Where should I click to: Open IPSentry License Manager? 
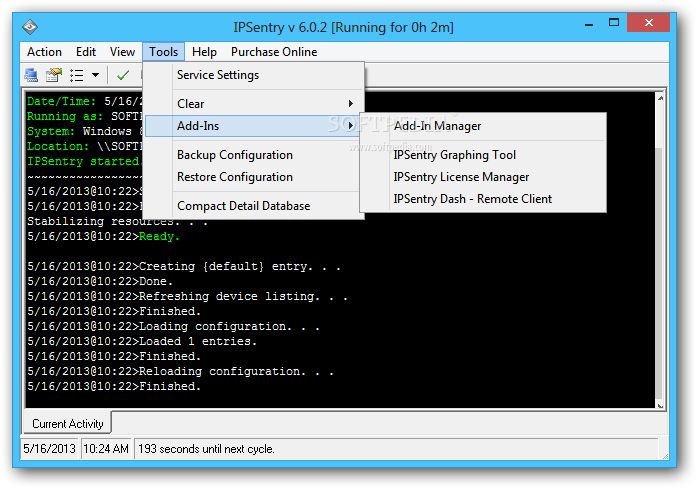[483, 177]
